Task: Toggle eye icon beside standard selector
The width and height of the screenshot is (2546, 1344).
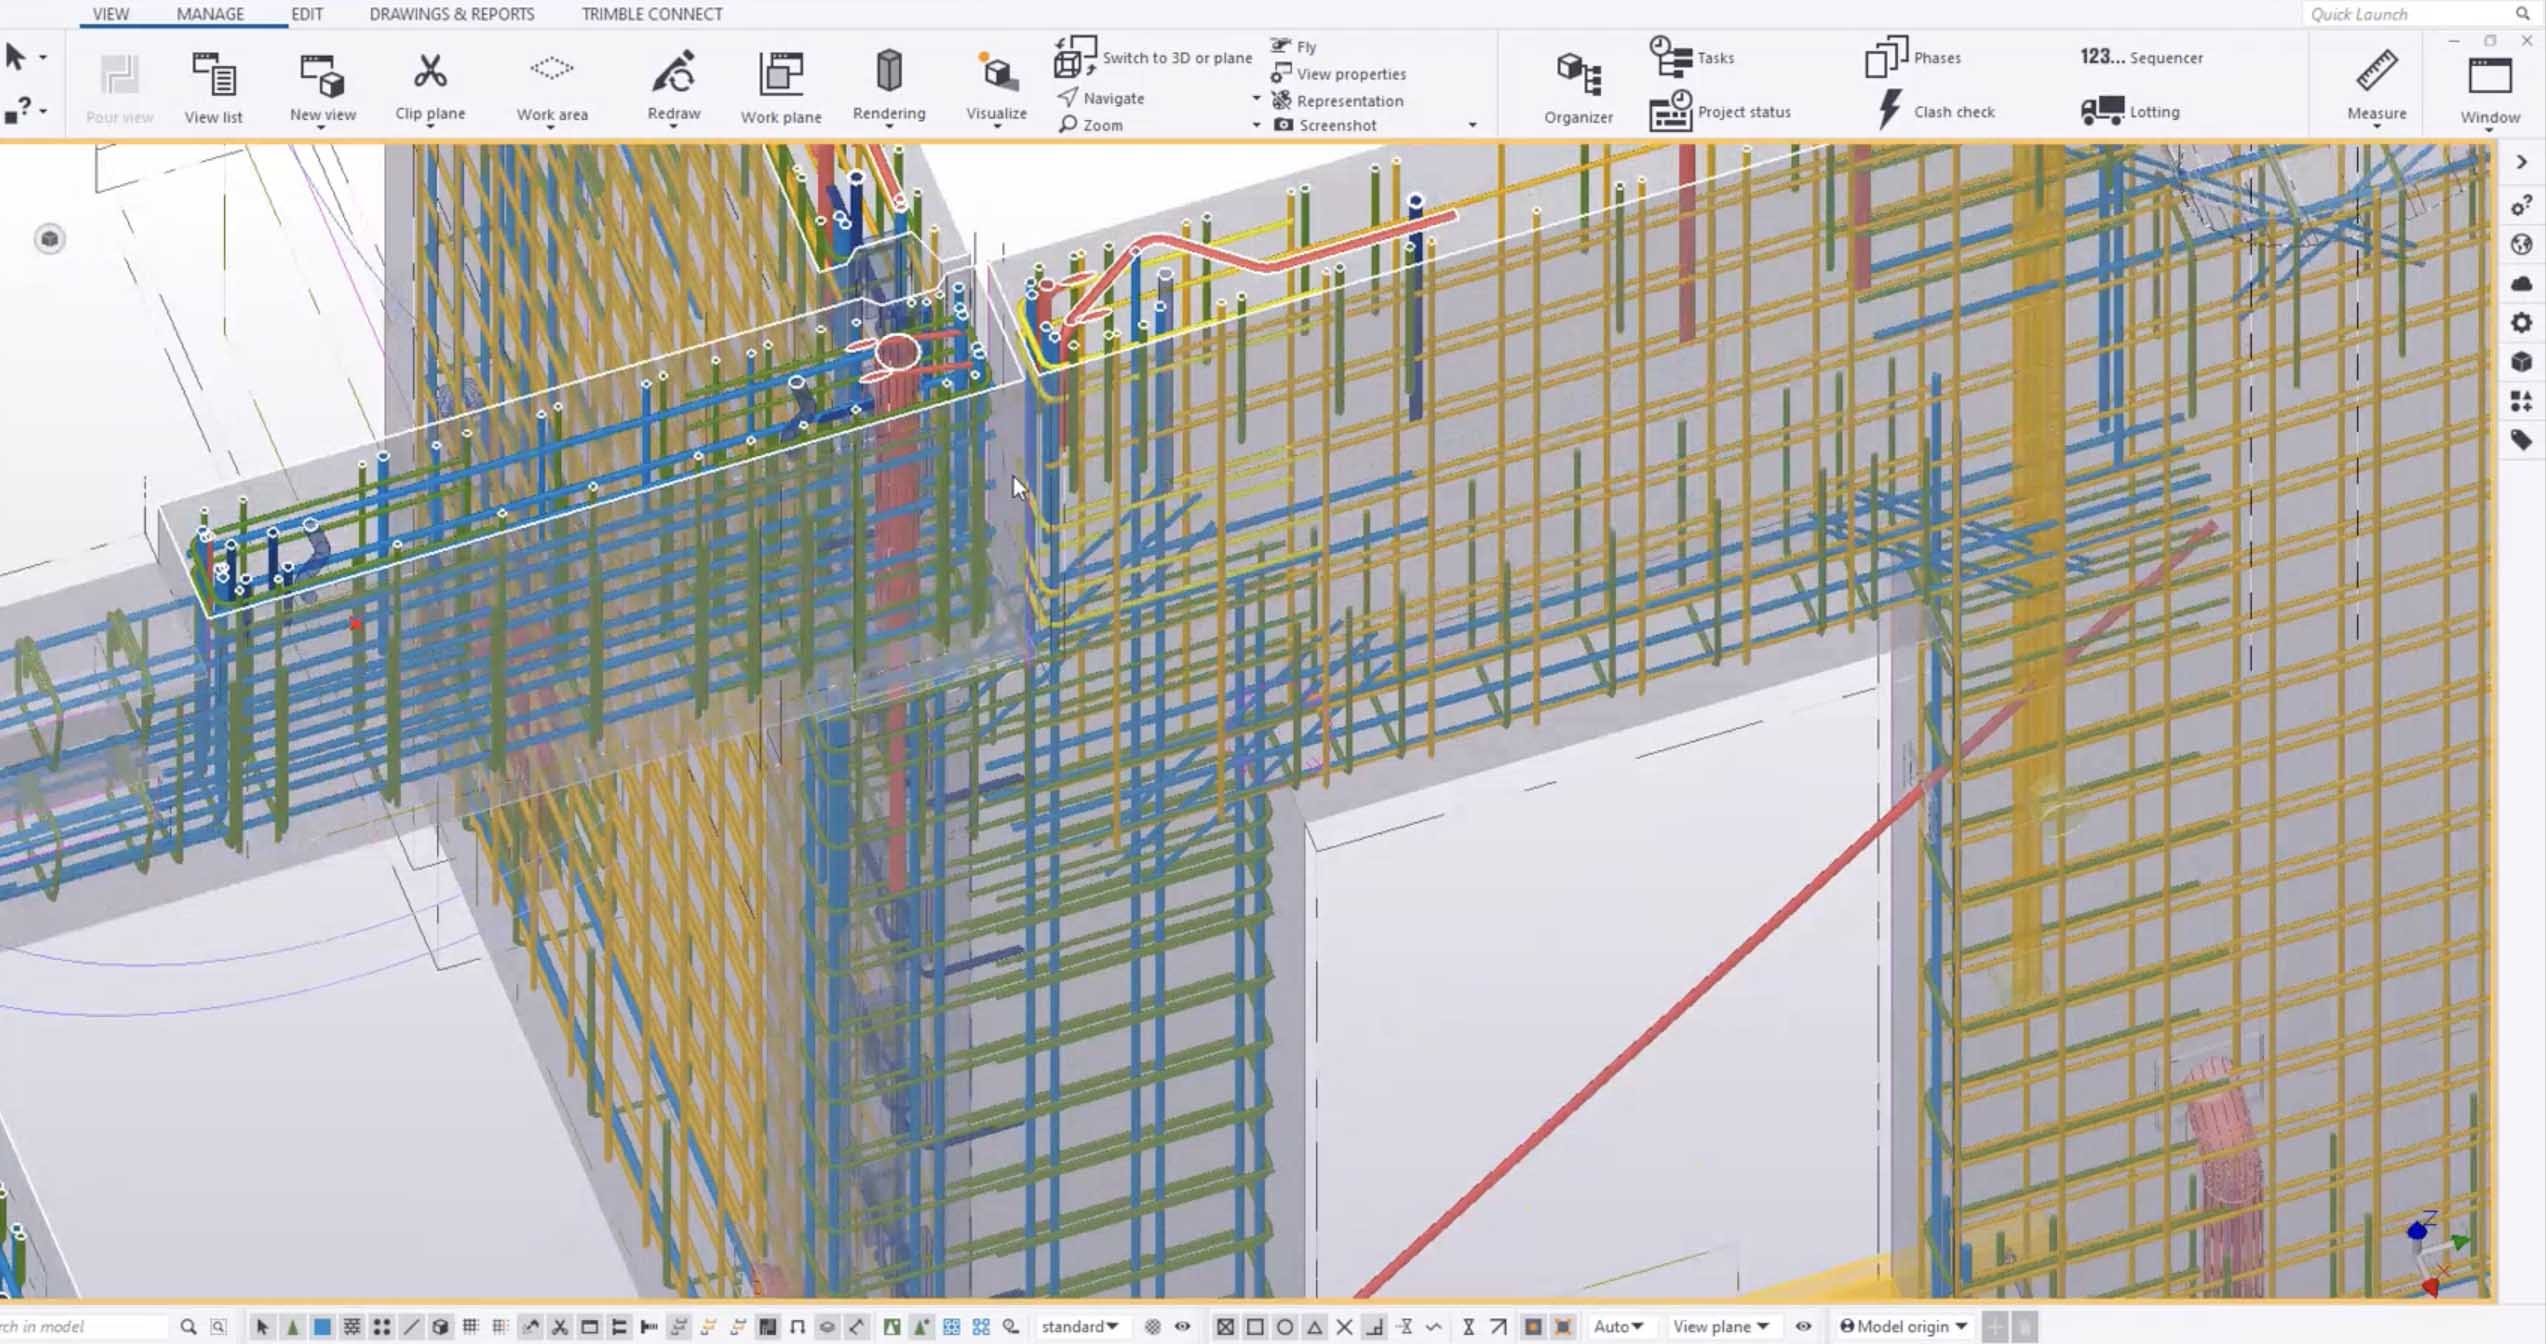Action: point(1183,1326)
